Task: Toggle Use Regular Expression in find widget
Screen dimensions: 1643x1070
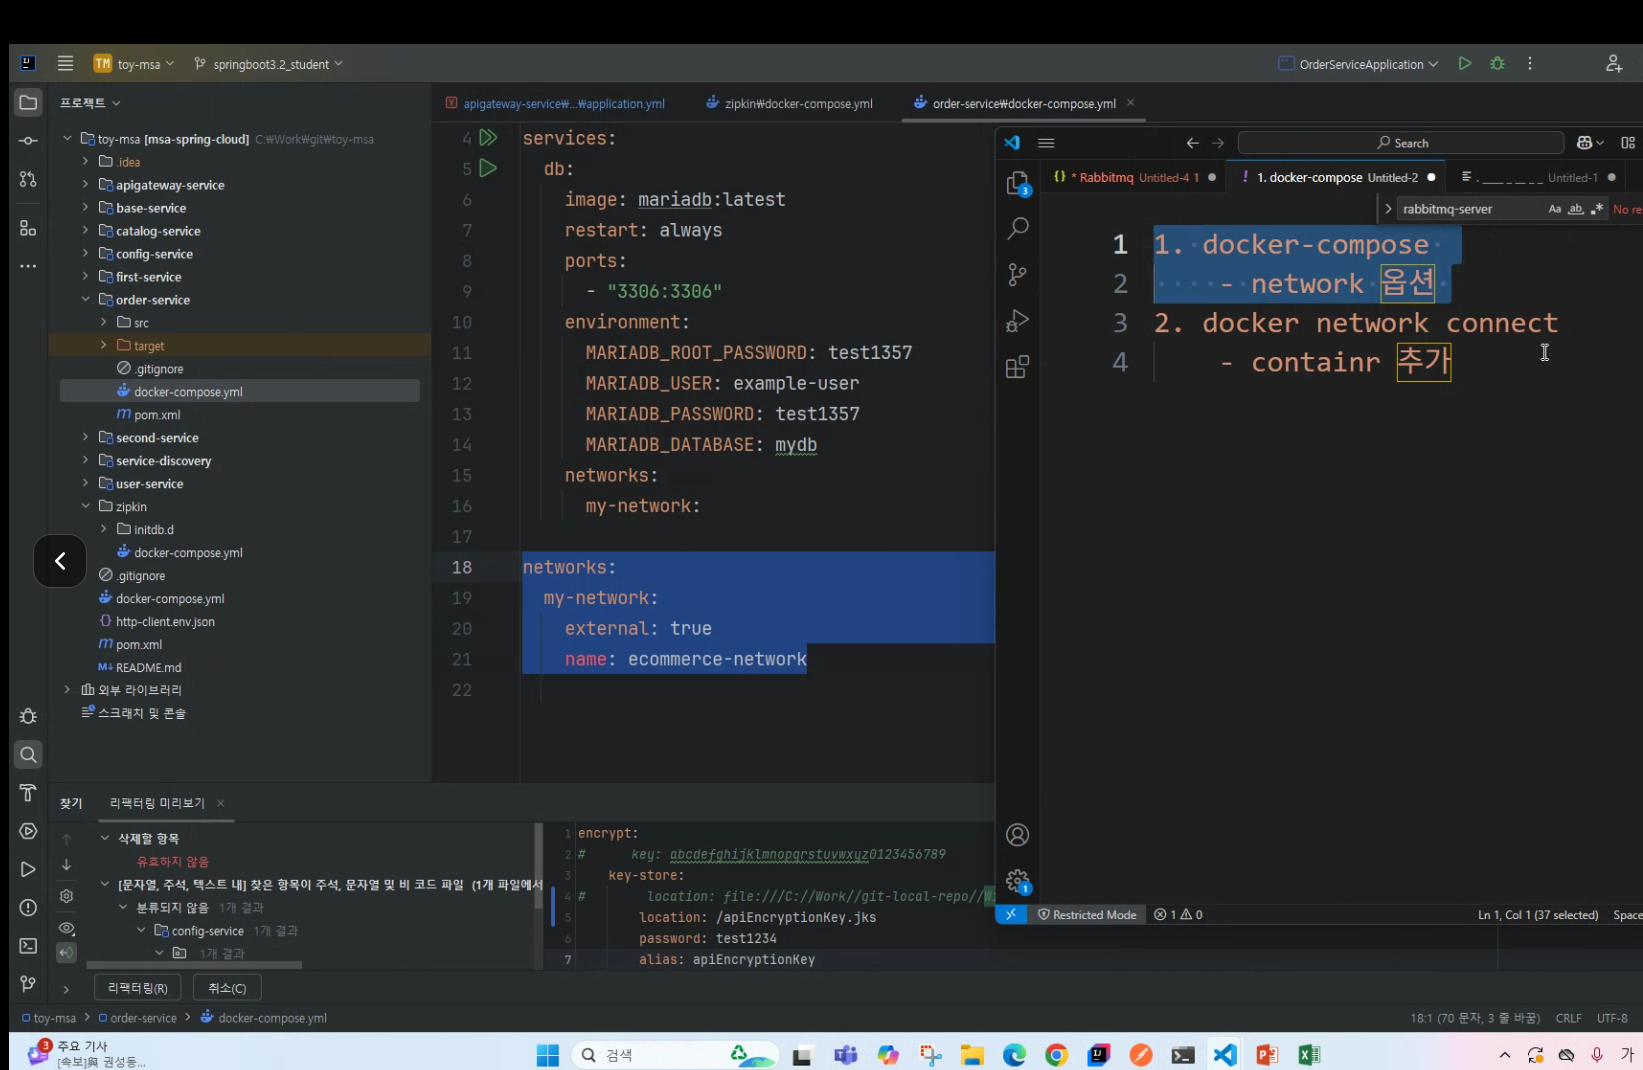Action: click(x=1596, y=209)
